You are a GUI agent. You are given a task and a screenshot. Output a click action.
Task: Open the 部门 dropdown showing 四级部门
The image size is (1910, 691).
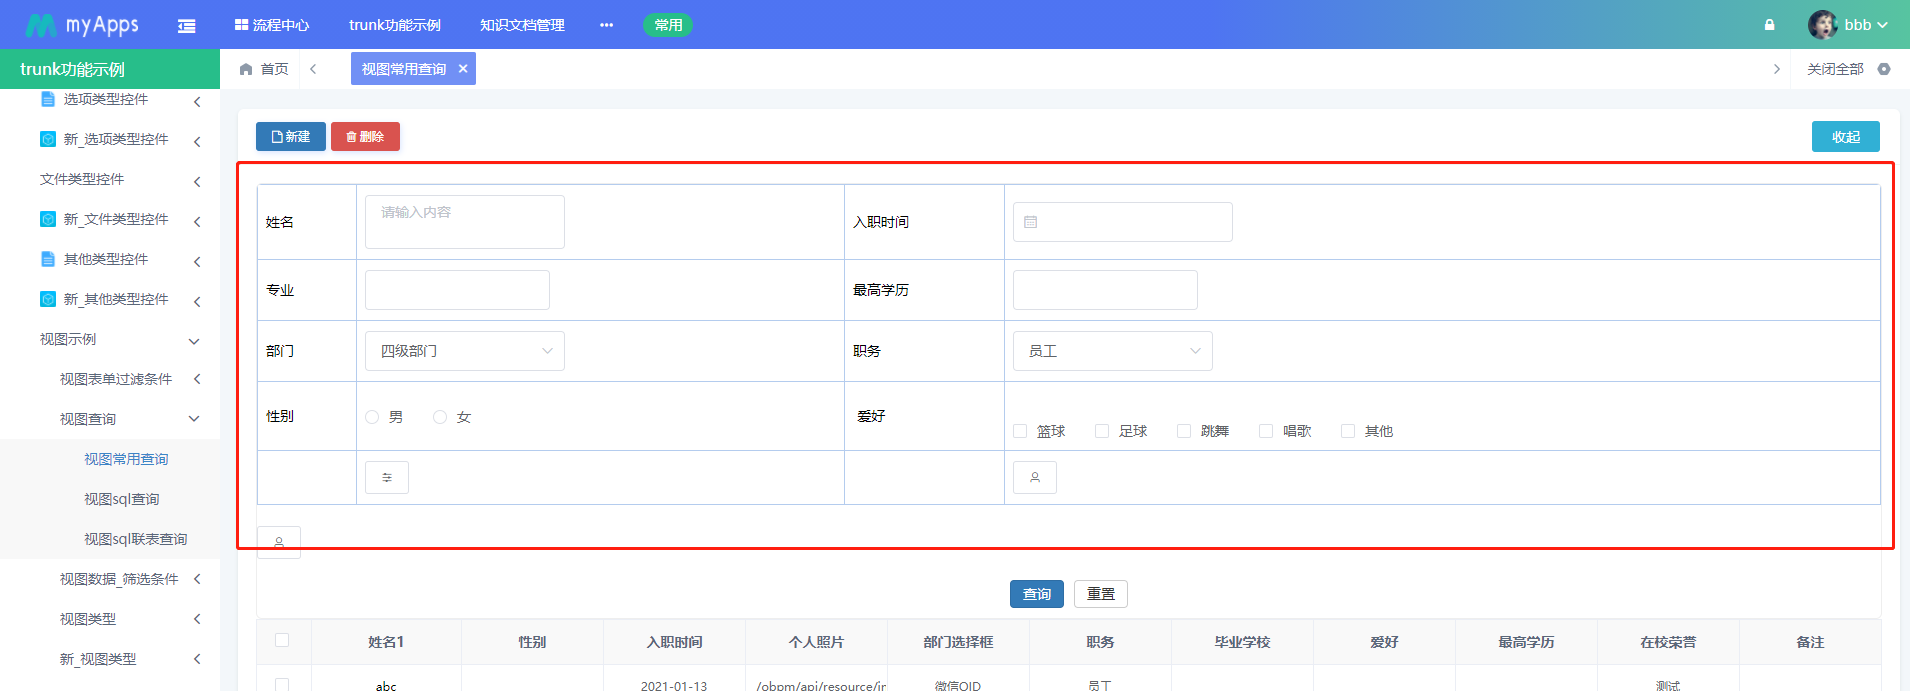click(465, 351)
